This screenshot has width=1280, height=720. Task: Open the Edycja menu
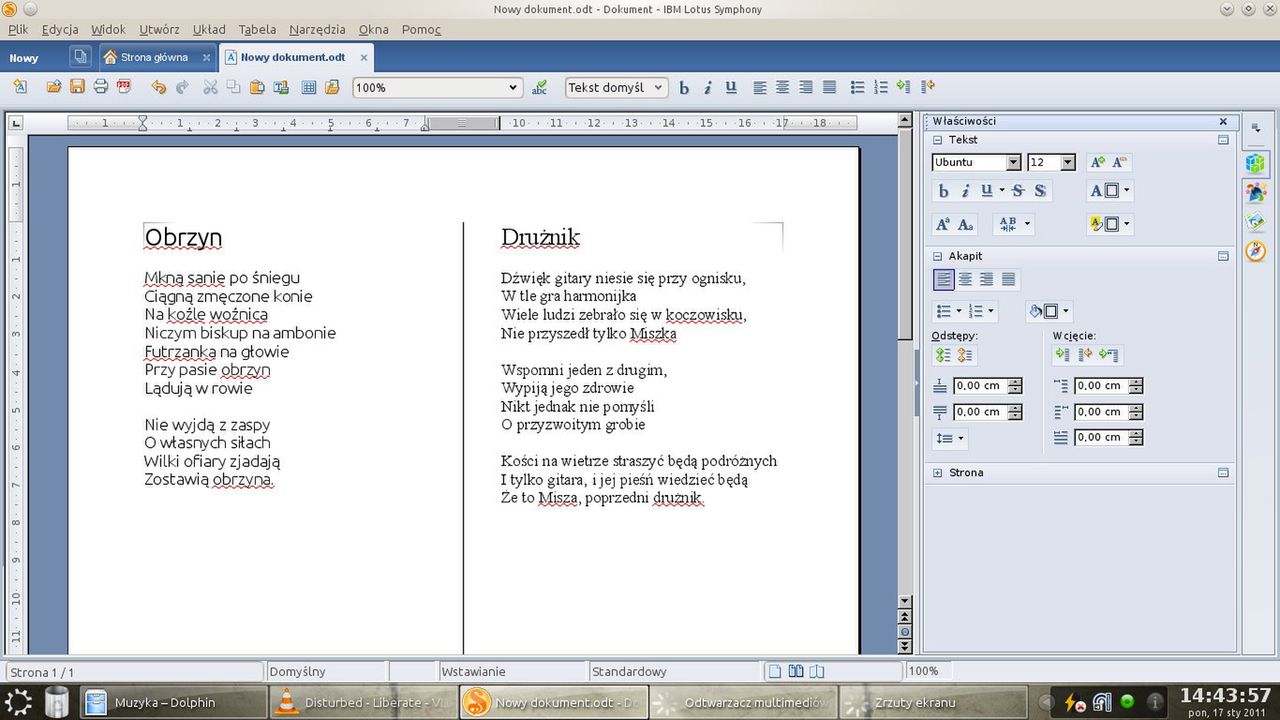pos(60,29)
